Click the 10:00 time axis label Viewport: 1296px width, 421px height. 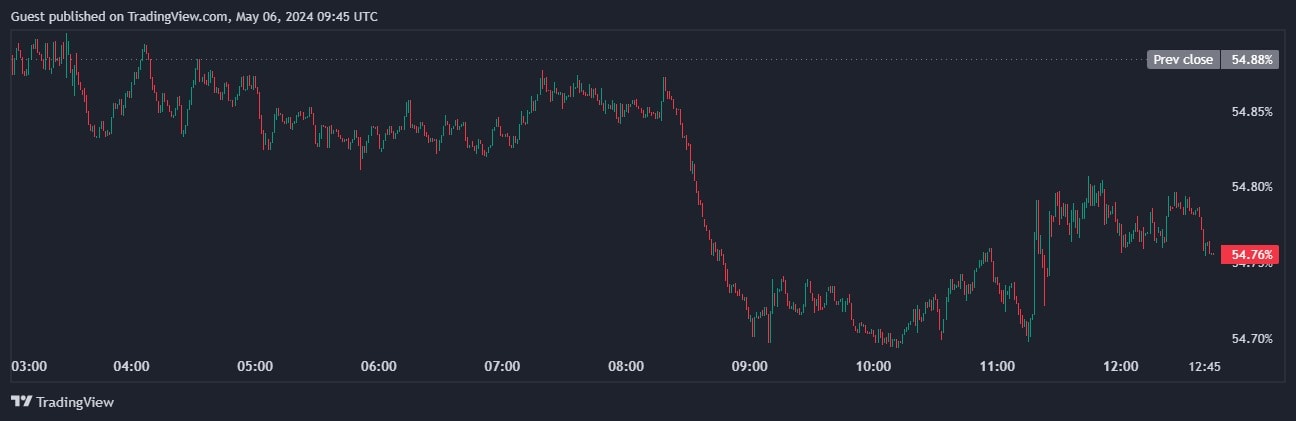coord(873,367)
